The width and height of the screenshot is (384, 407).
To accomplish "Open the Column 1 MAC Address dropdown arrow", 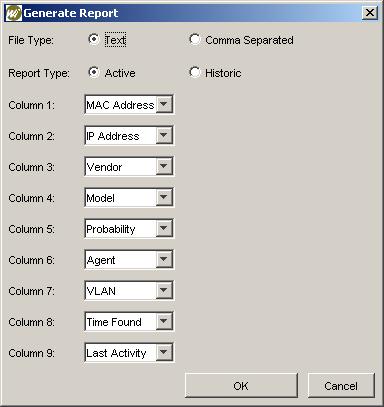I will (164, 105).
